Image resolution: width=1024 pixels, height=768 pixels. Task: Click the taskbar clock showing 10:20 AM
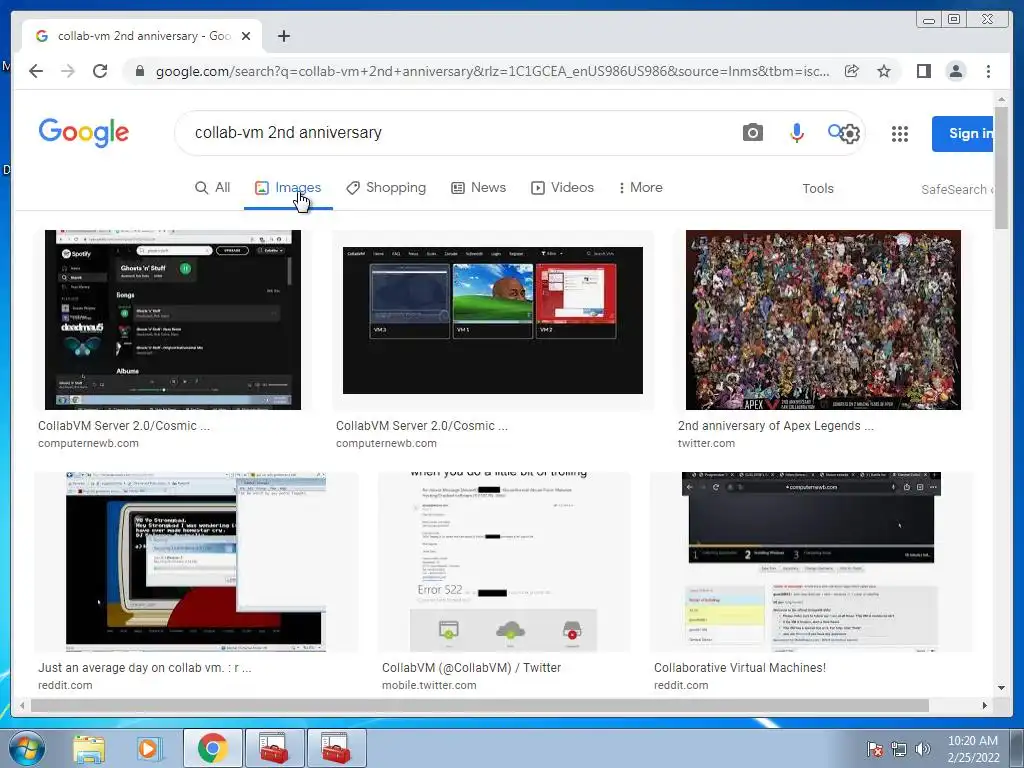pos(973,749)
